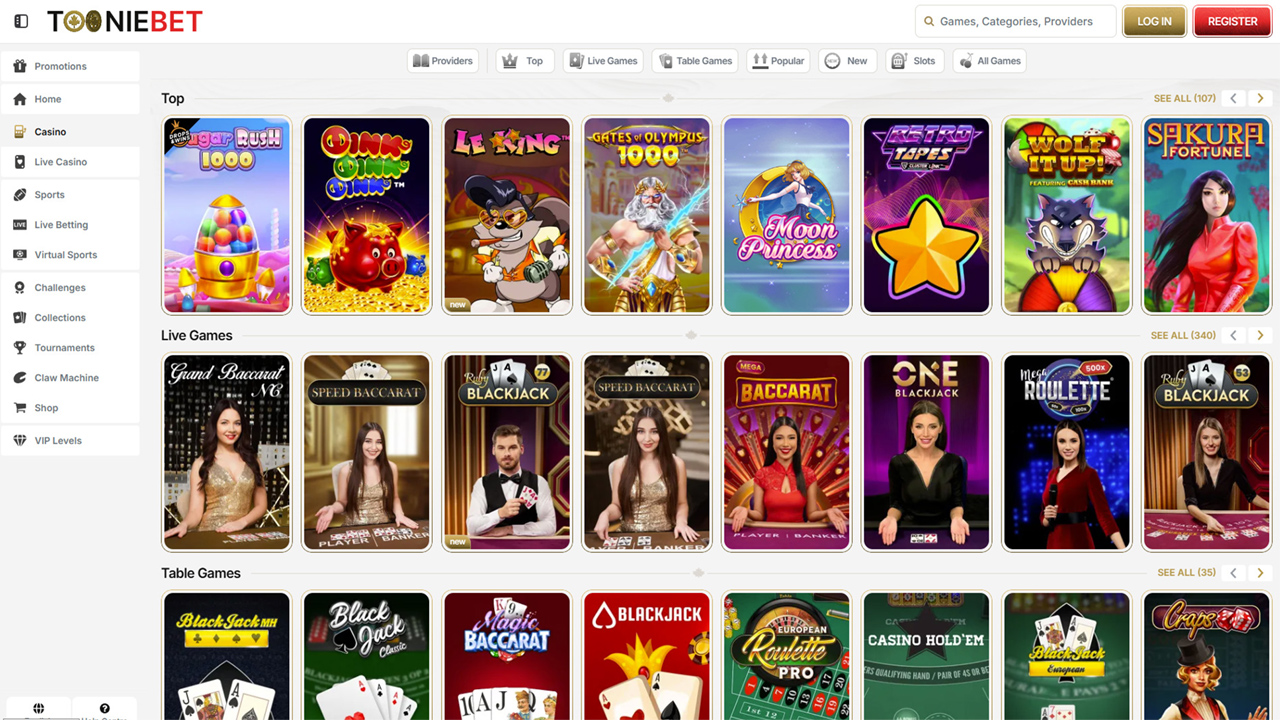Click the next arrow on the Top carousel

tap(1260, 98)
